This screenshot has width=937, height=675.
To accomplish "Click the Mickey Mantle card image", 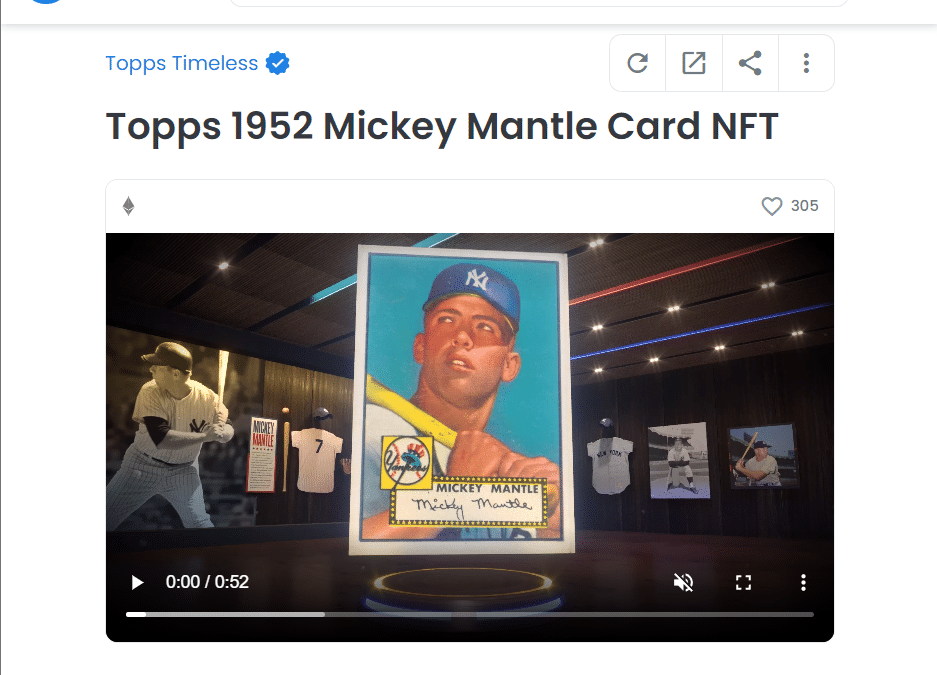I will (x=462, y=399).
